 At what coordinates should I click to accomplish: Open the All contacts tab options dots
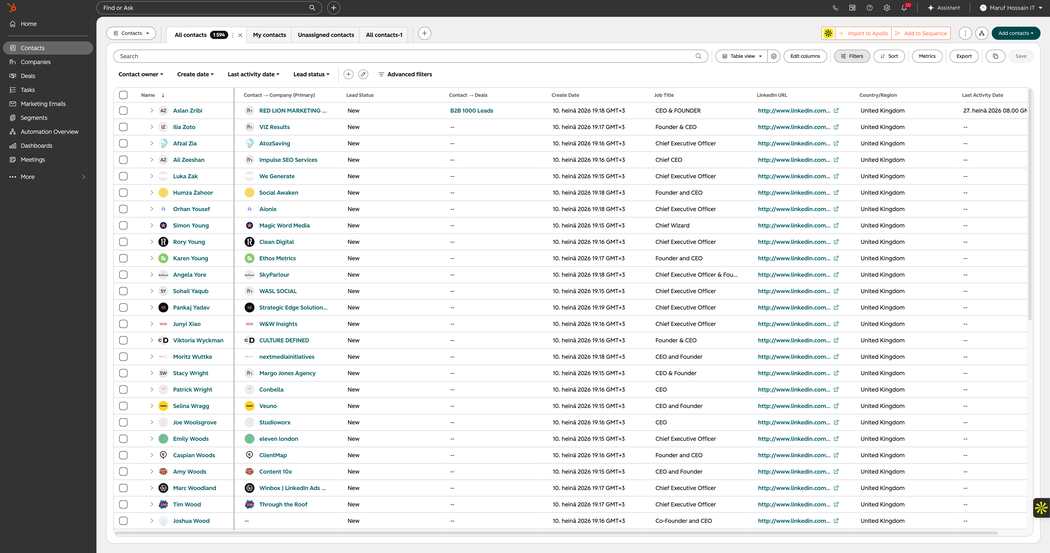(x=233, y=35)
